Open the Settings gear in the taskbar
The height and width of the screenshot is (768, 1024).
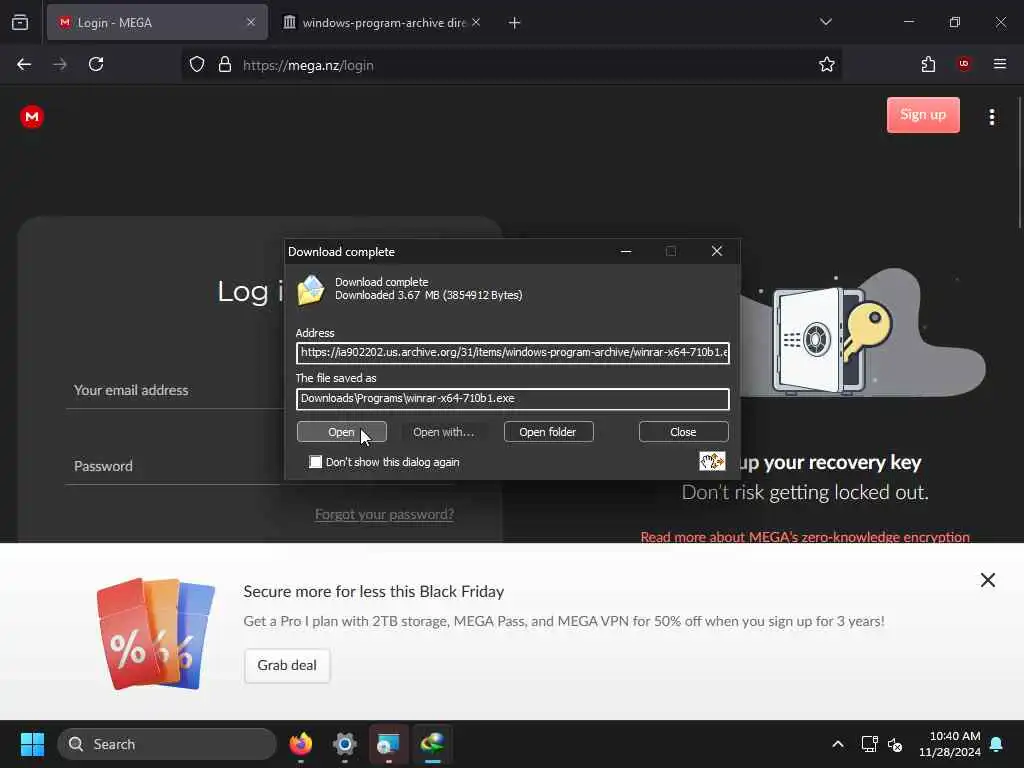click(x=344, y=744)
